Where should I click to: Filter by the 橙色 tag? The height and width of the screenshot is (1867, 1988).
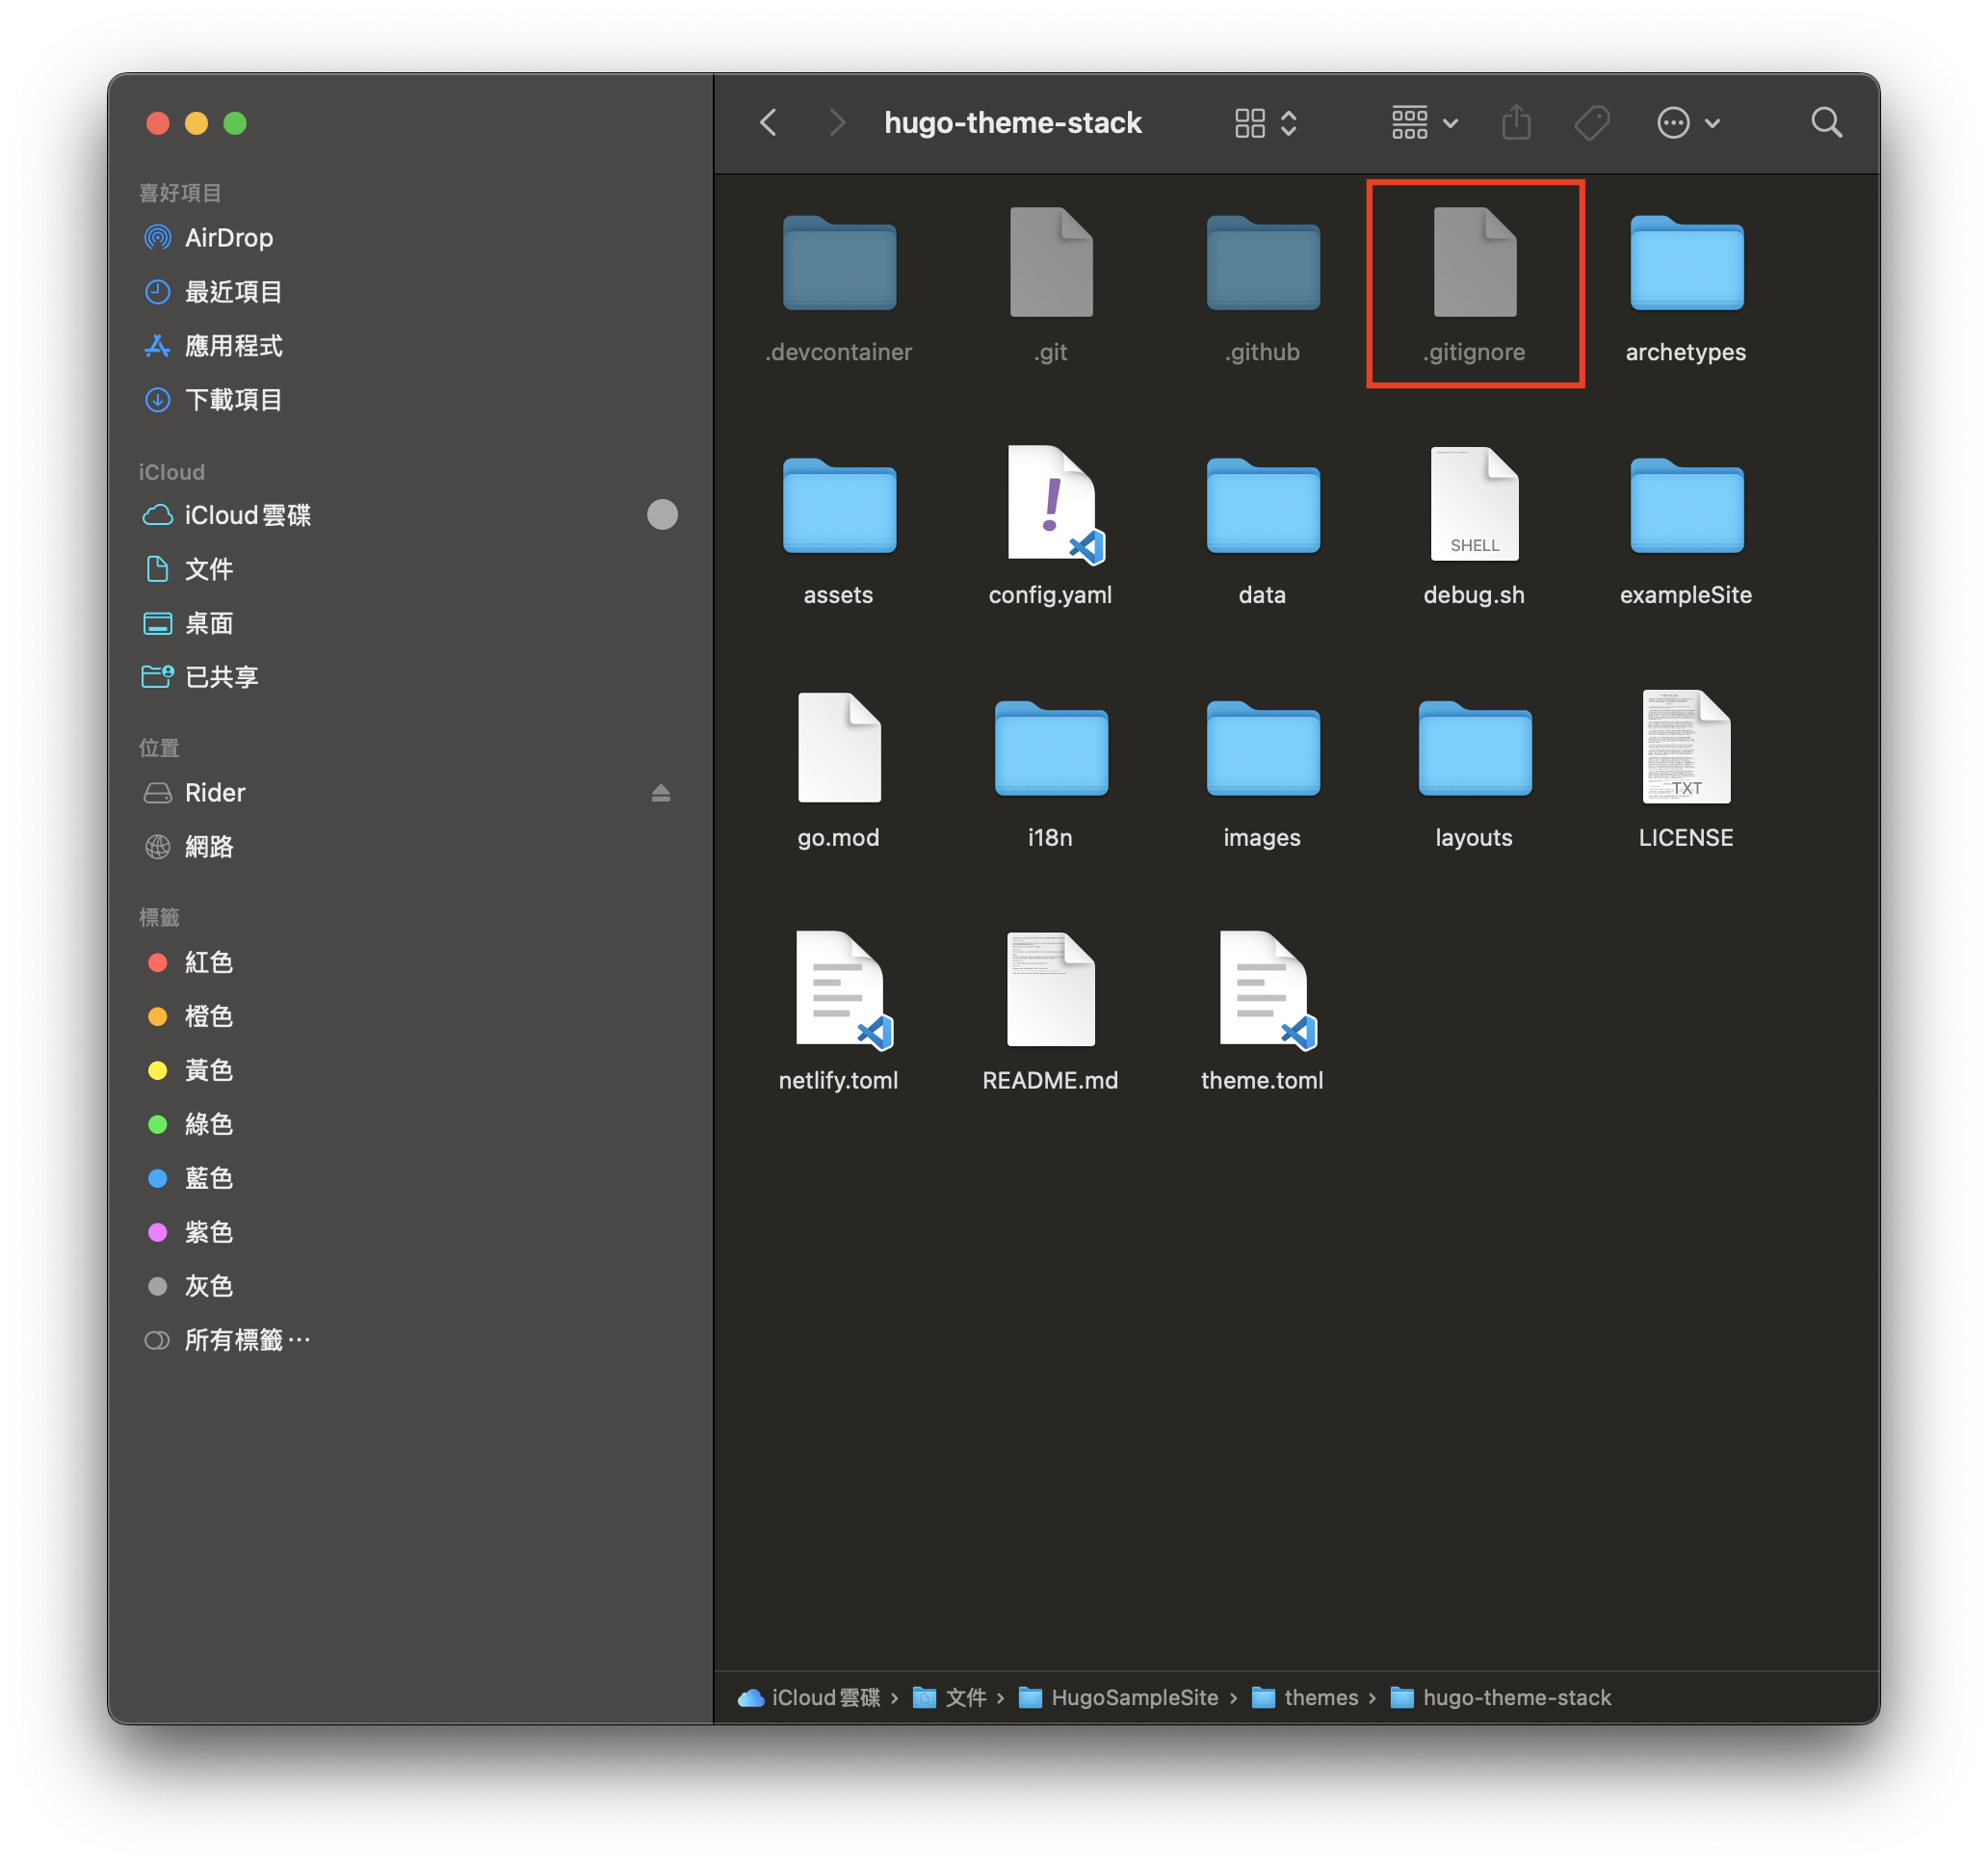[410, 1016]
